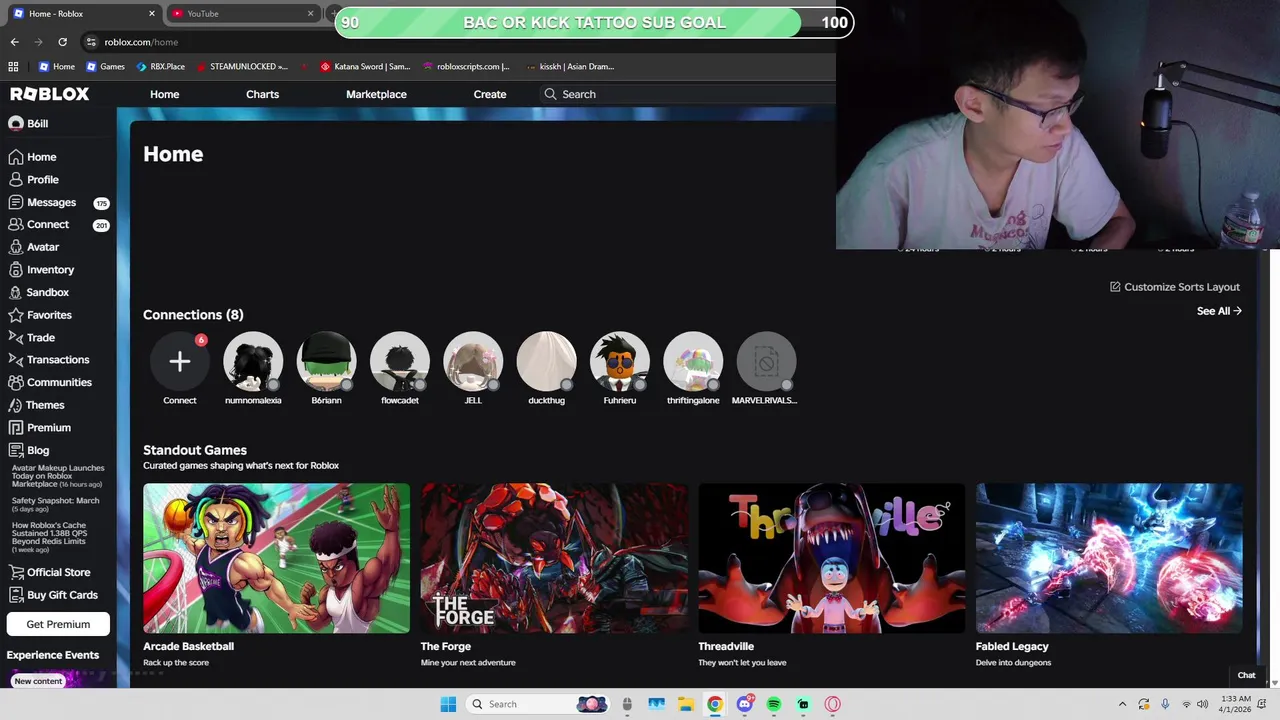This screenshot has width=1280, height=720.
Task: Open Chrome apps grid in bookmarks bar
Action: 13,66
